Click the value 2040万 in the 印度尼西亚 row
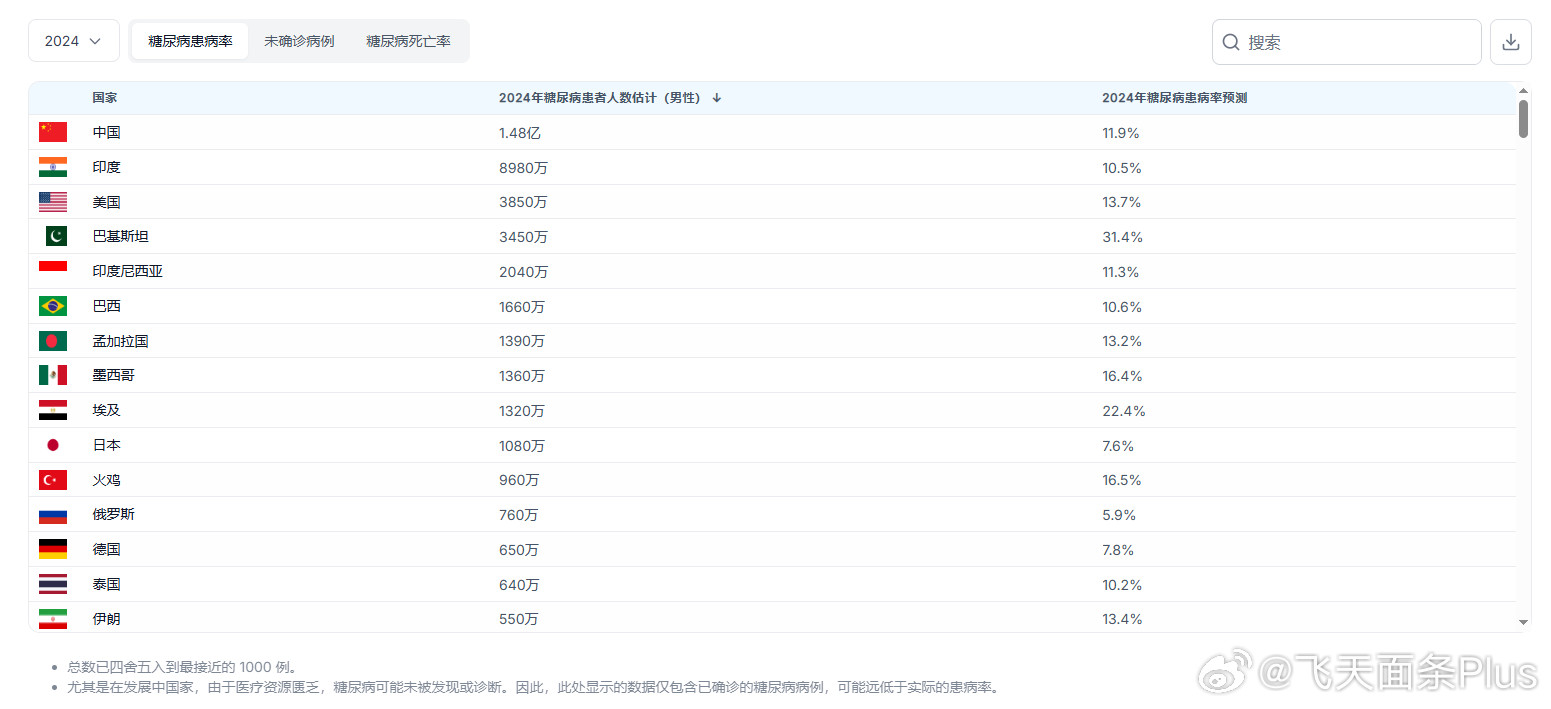This screenshot has width=1551, height=709. (x=523, y=271)
